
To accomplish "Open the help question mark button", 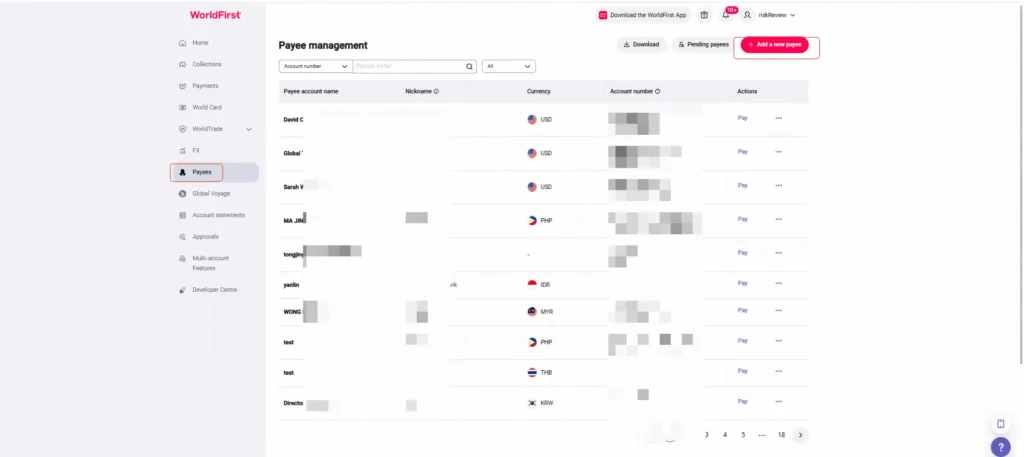I will coord(1000,447).
